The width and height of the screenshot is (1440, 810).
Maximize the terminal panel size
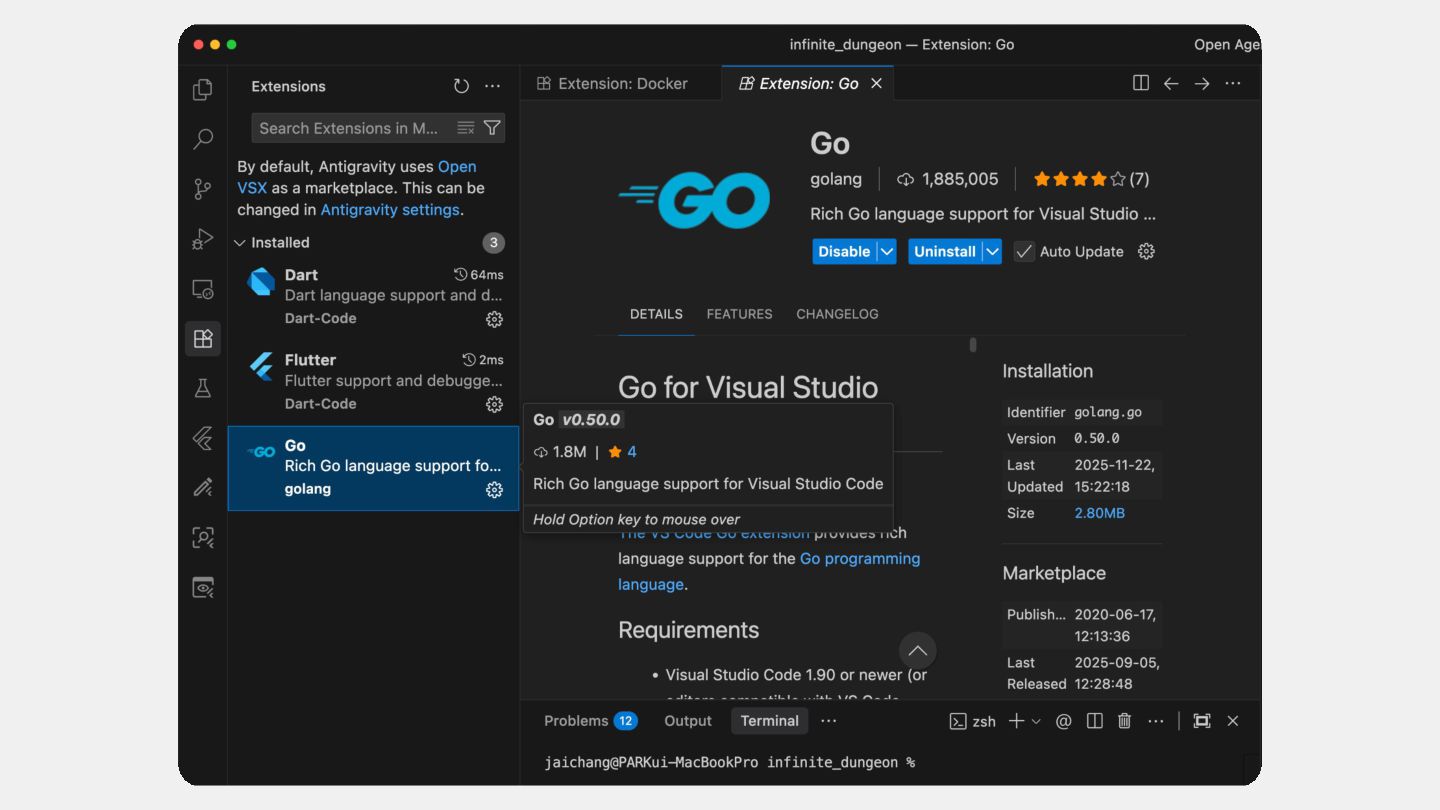pos(1202,721)
